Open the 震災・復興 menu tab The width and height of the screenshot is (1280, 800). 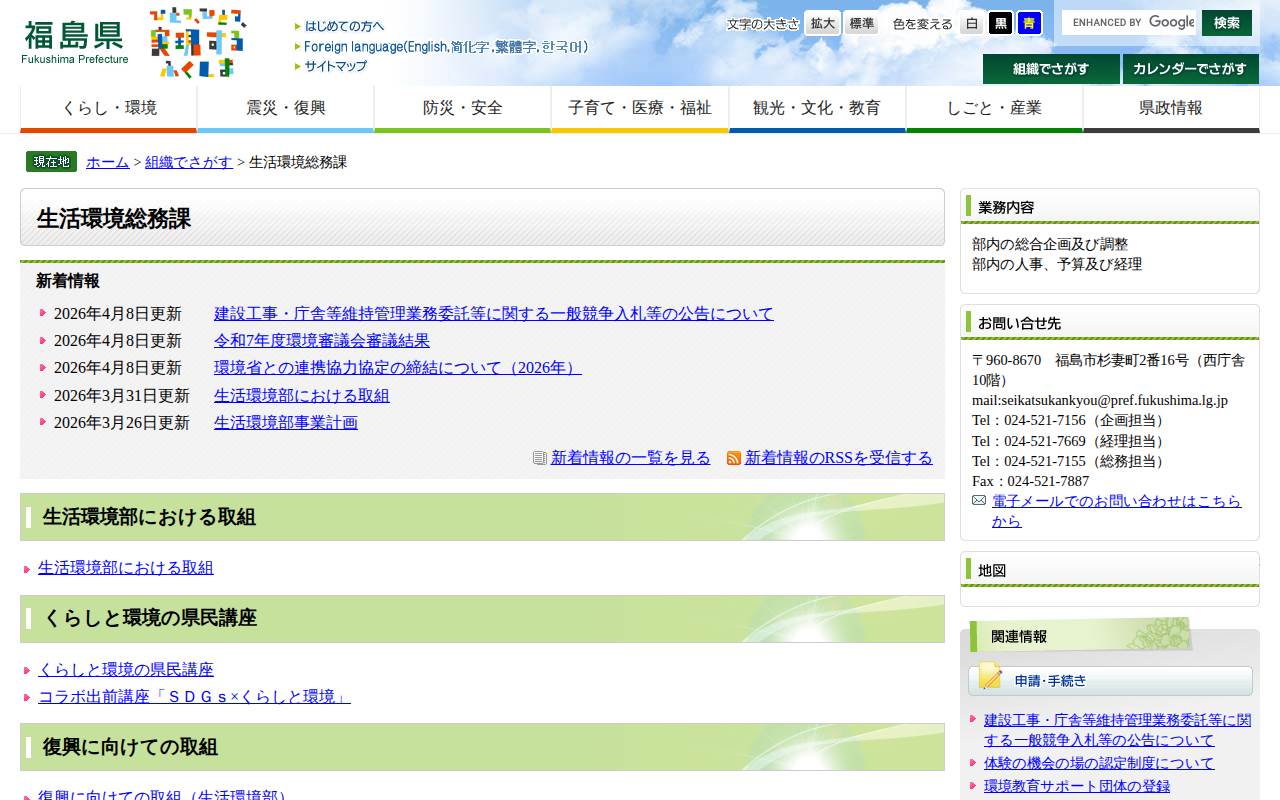point(286,109)
